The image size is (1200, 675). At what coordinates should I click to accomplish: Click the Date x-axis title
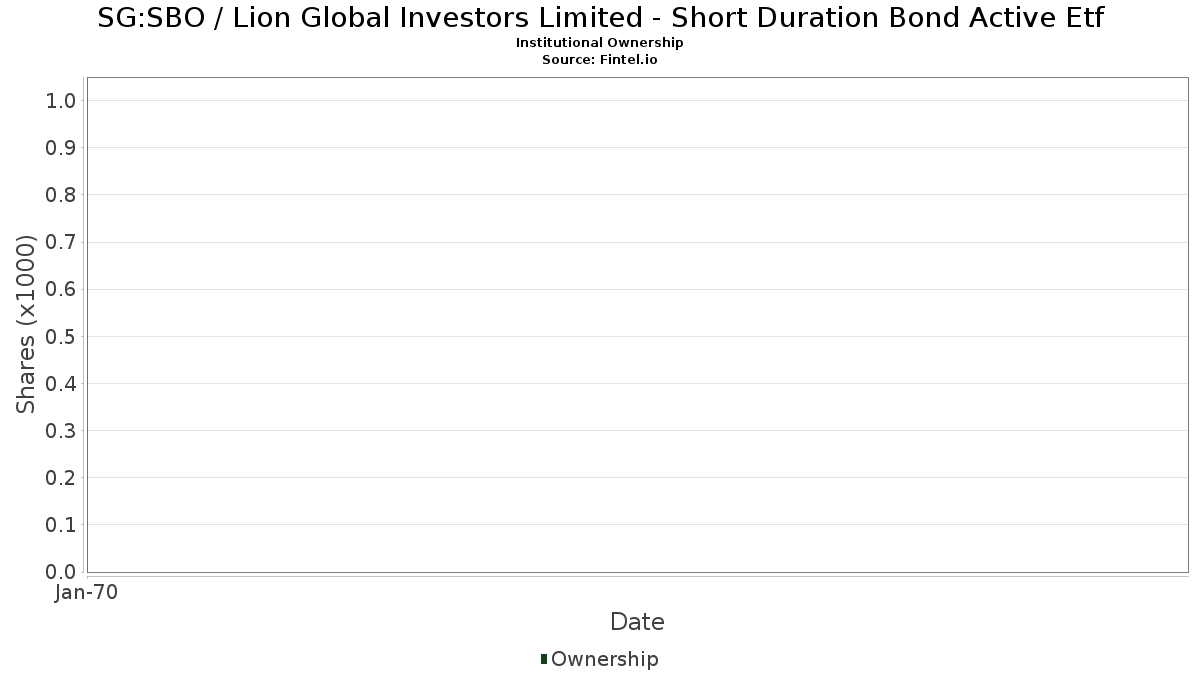tap(637, 622)
